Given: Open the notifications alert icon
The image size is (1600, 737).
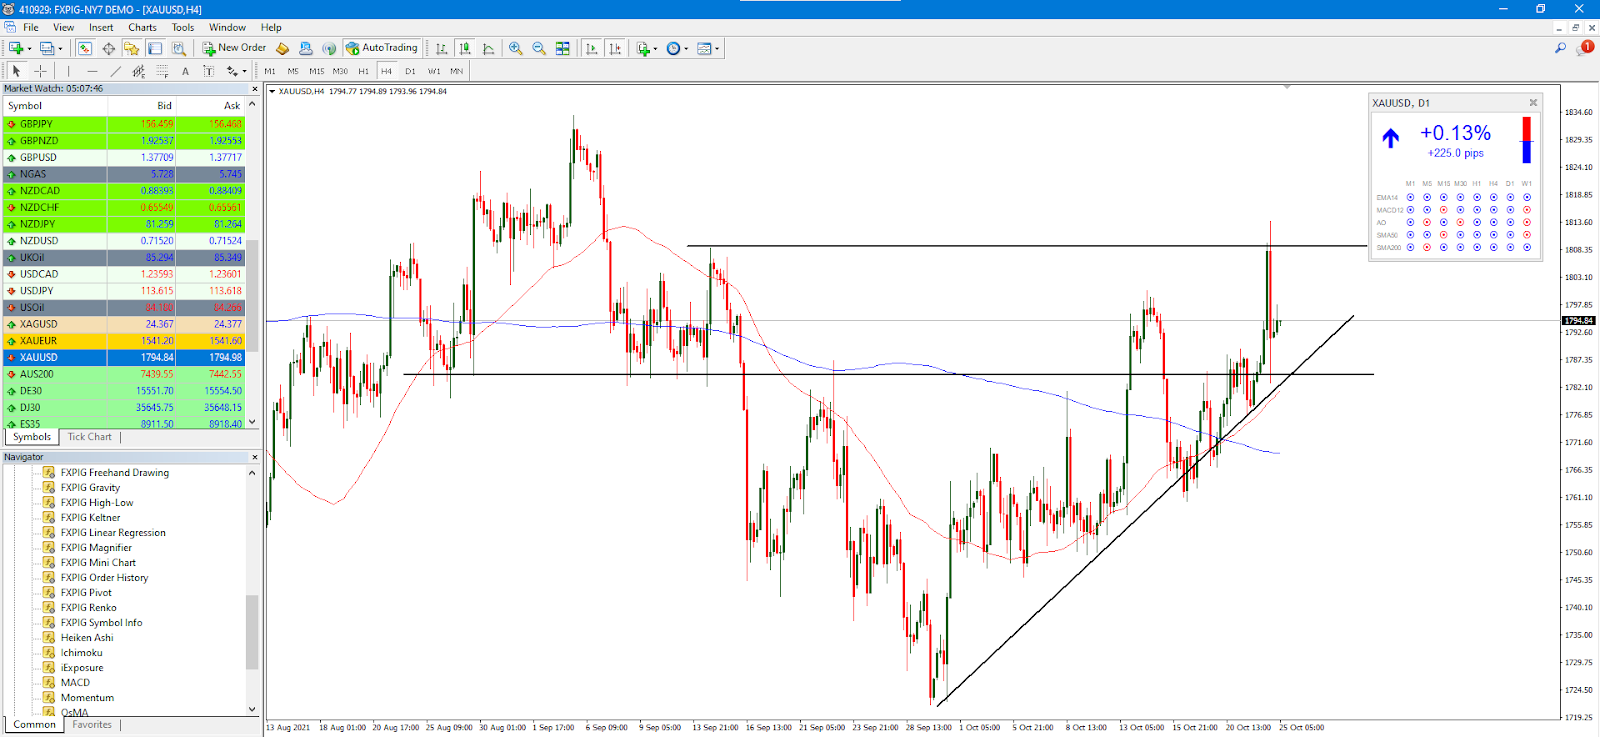Looking at the screenshot, I should 1585,48.
